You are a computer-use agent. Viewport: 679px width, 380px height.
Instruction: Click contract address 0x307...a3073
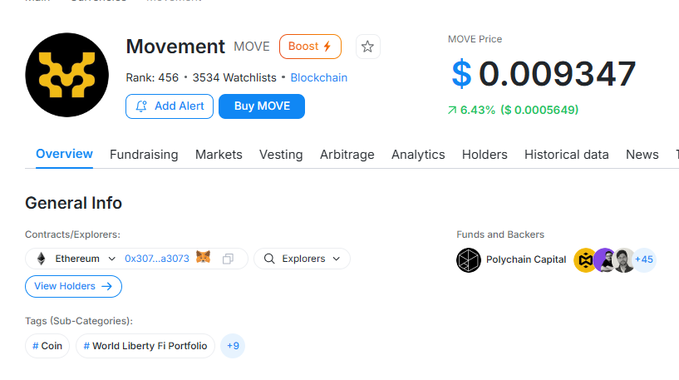(157, 259)
